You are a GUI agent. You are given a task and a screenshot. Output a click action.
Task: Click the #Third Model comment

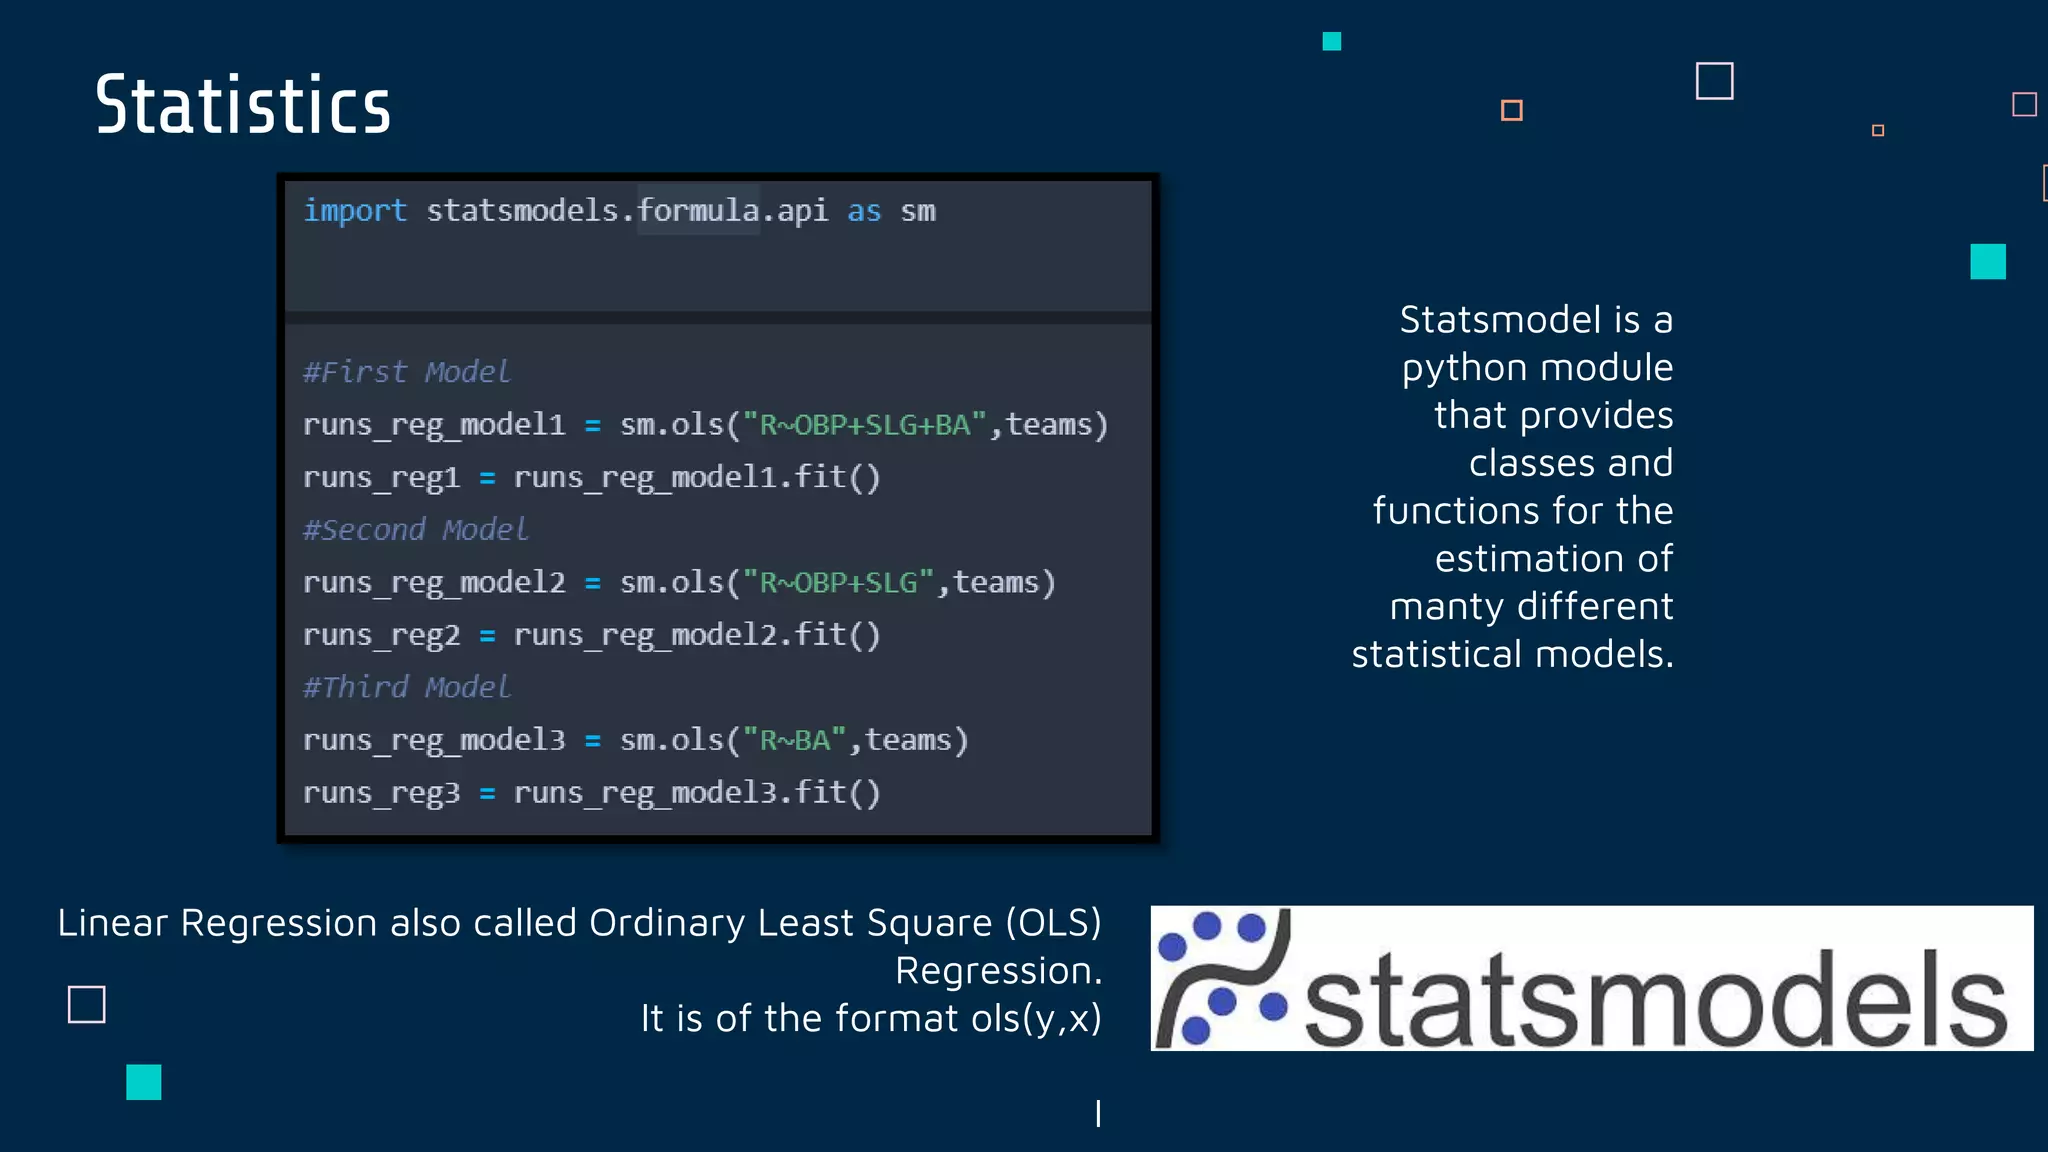(406, 688)
